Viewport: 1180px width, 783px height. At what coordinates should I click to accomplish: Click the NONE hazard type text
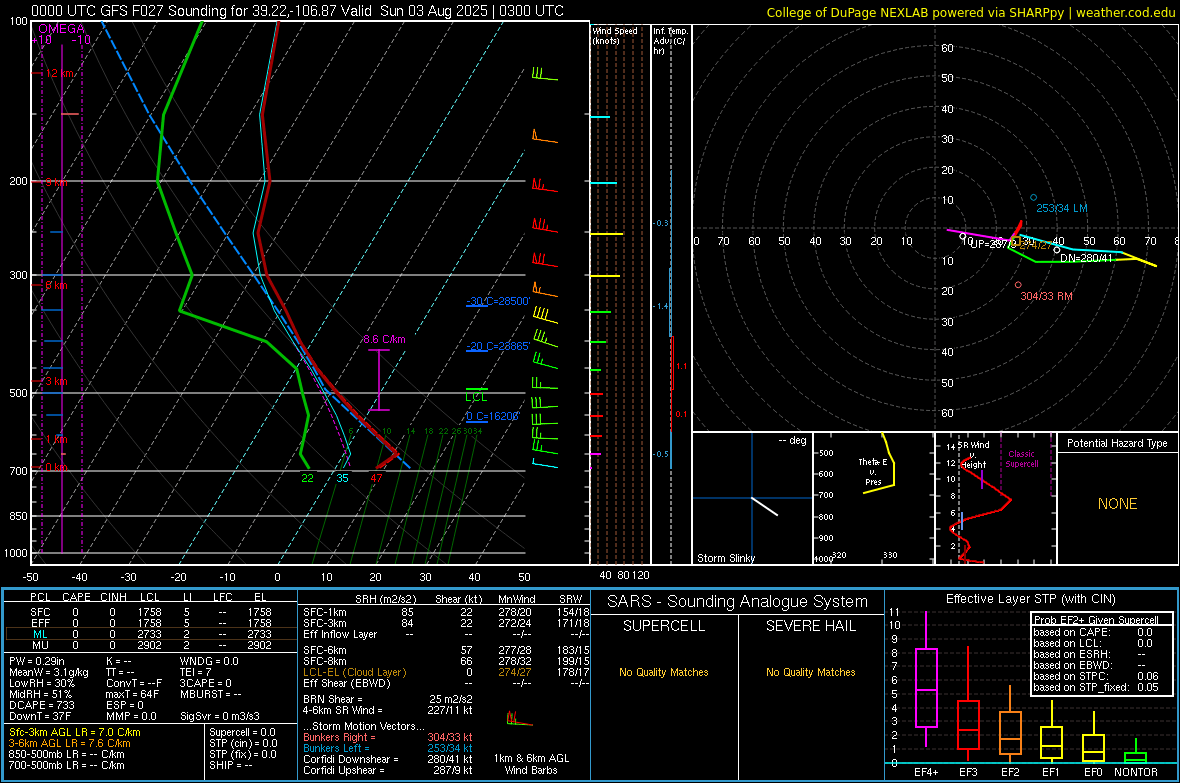1117,504
